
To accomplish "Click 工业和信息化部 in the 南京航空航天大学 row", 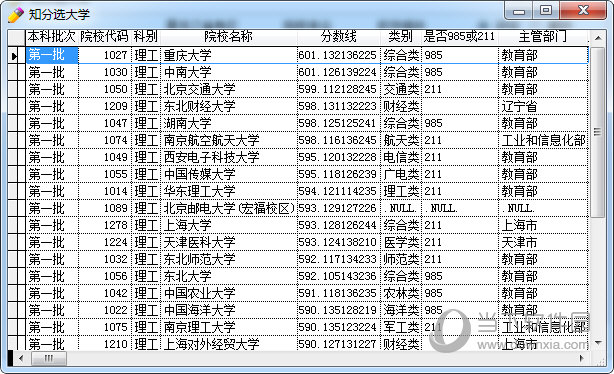I will point(543,140).
